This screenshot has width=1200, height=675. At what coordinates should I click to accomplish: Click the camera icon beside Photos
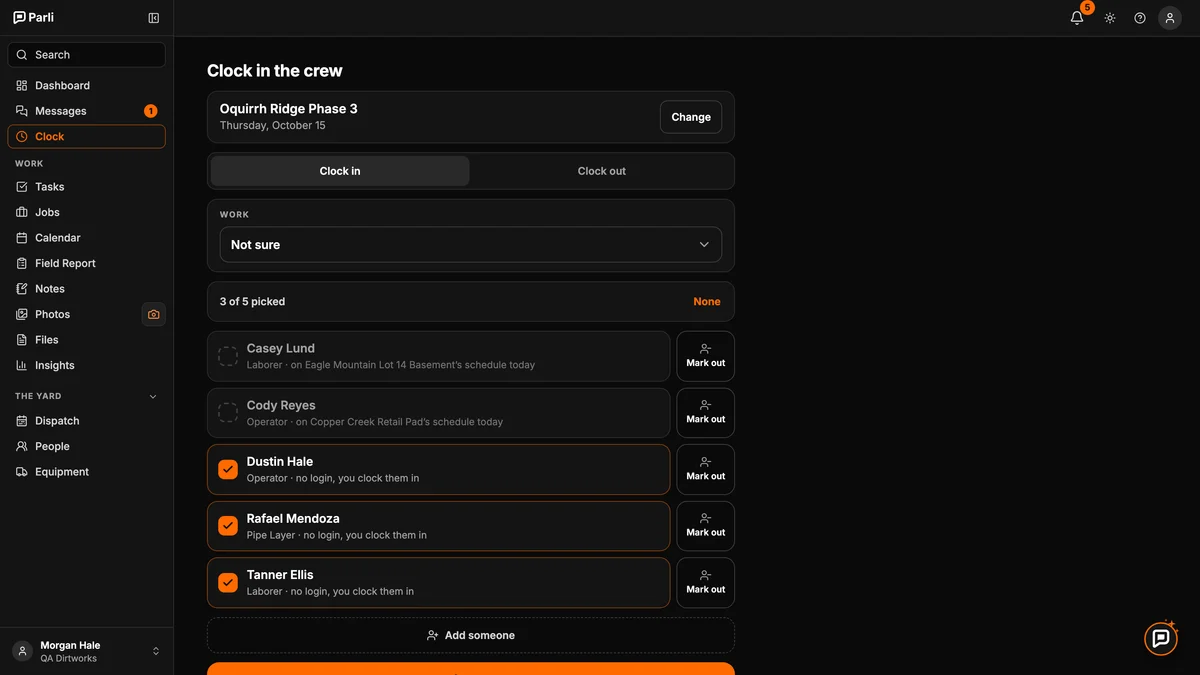coord(153,314)
